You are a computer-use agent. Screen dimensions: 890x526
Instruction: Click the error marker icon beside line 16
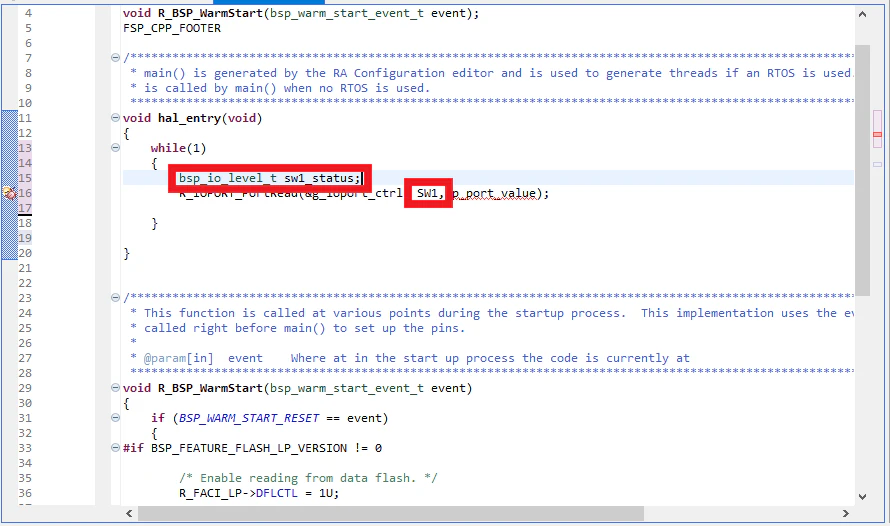pos(10,193)
